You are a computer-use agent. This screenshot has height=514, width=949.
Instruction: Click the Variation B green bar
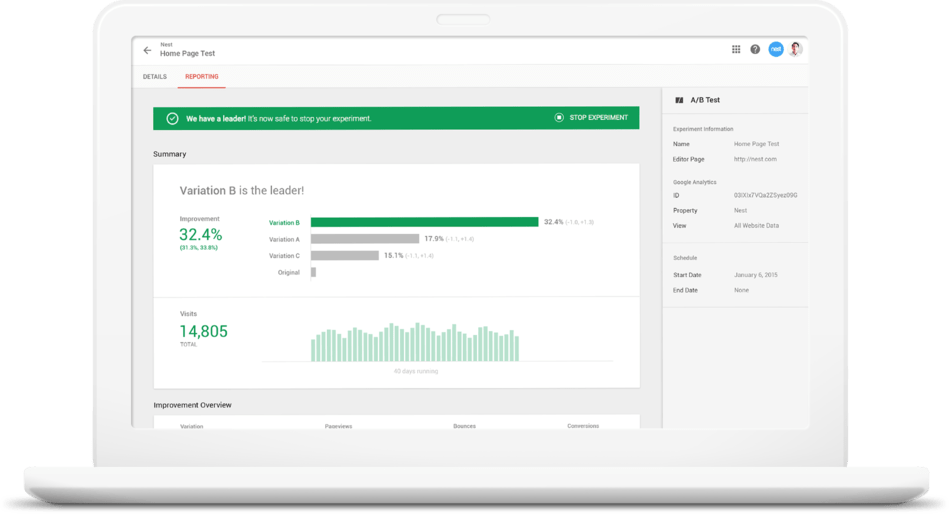(x=424, y=222)
